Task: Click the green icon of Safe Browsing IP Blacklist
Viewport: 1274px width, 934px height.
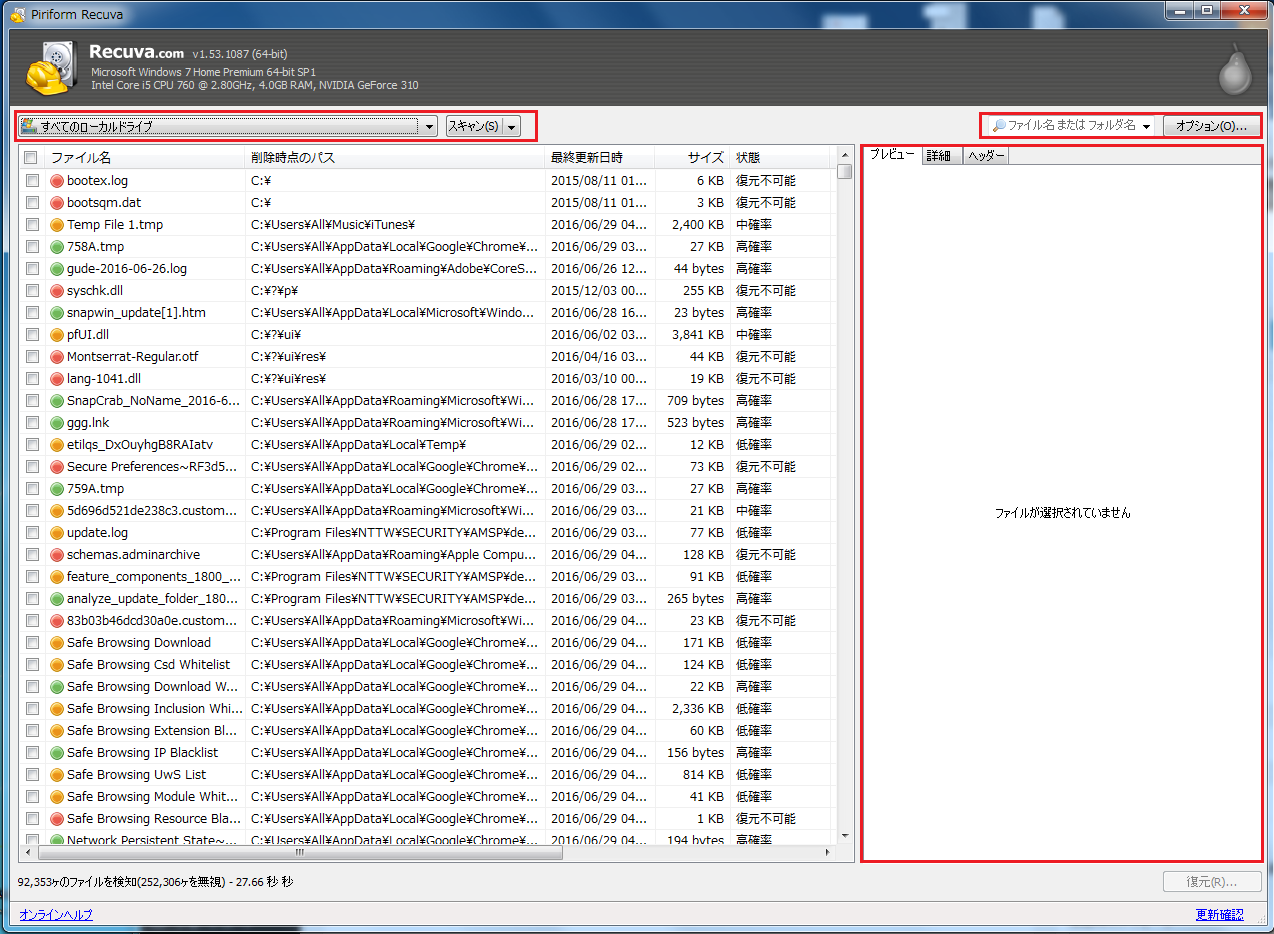Action: tap(57, 753)
